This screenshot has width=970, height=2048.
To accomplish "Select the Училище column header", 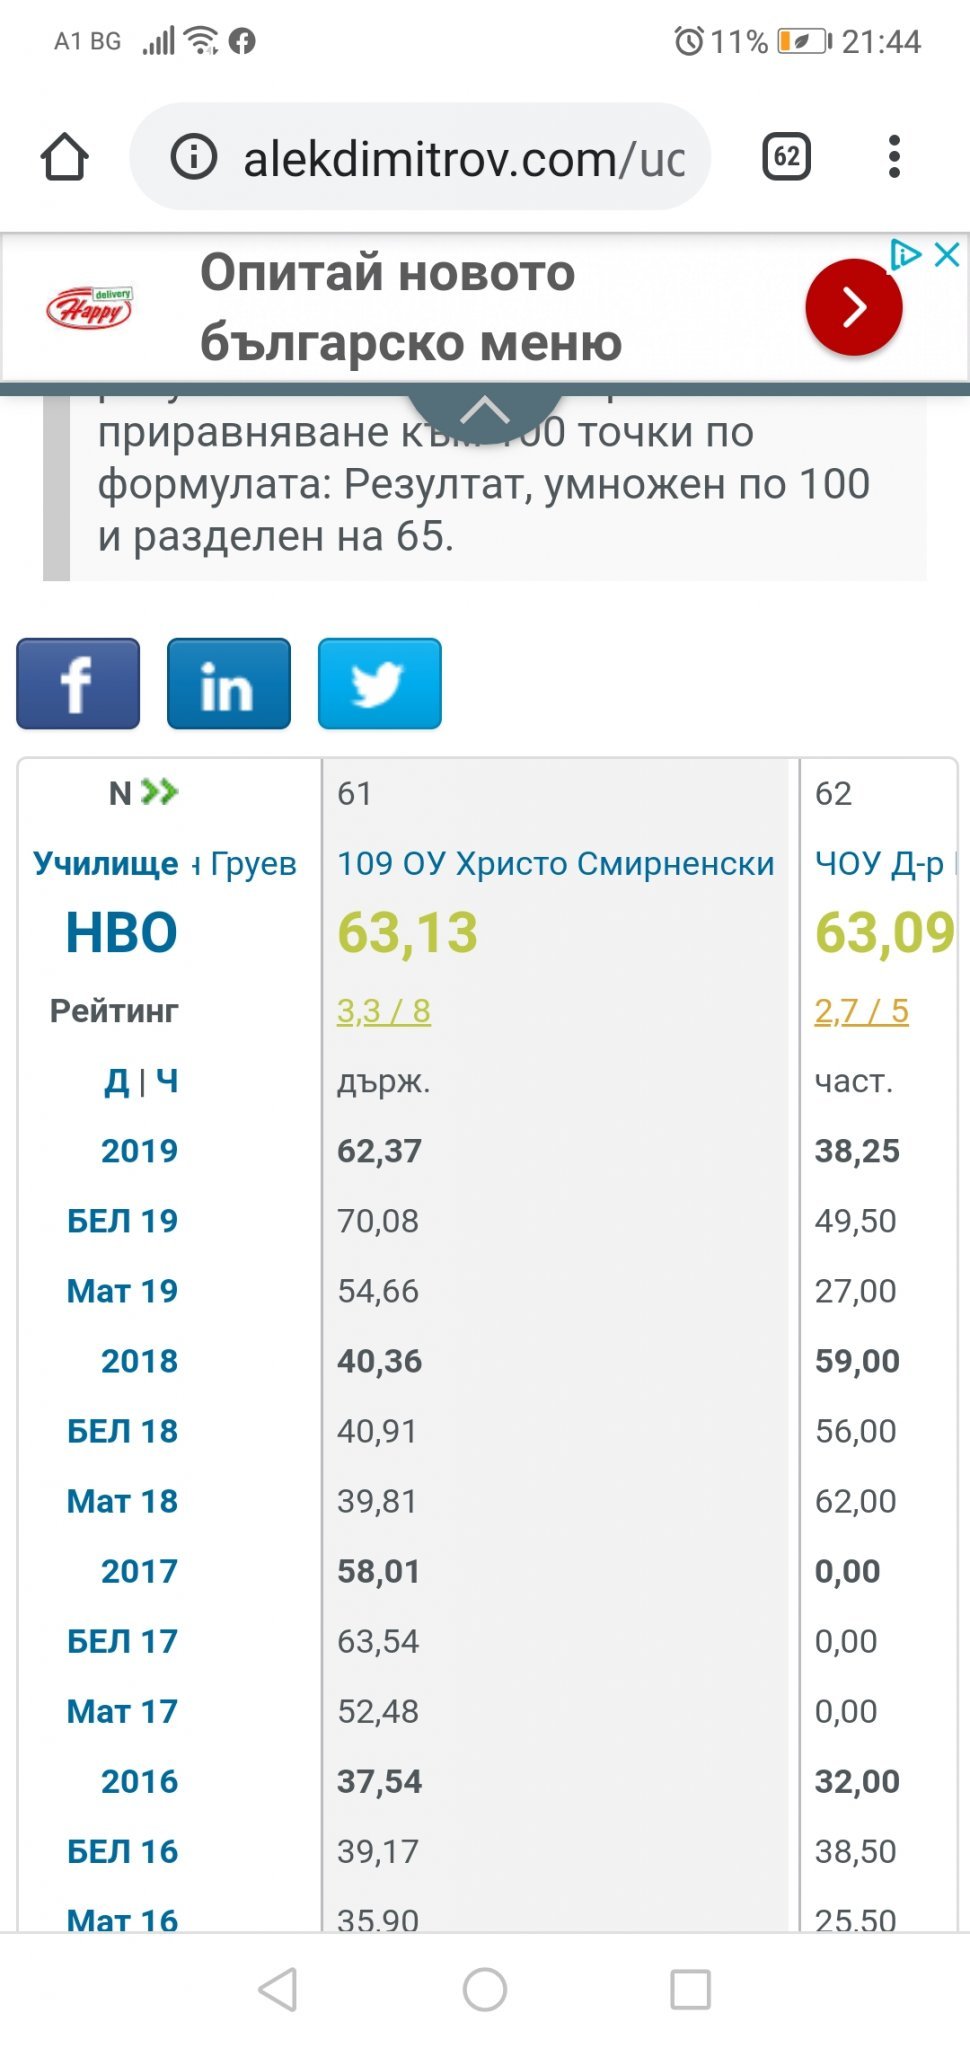I will tap(106, 863).
